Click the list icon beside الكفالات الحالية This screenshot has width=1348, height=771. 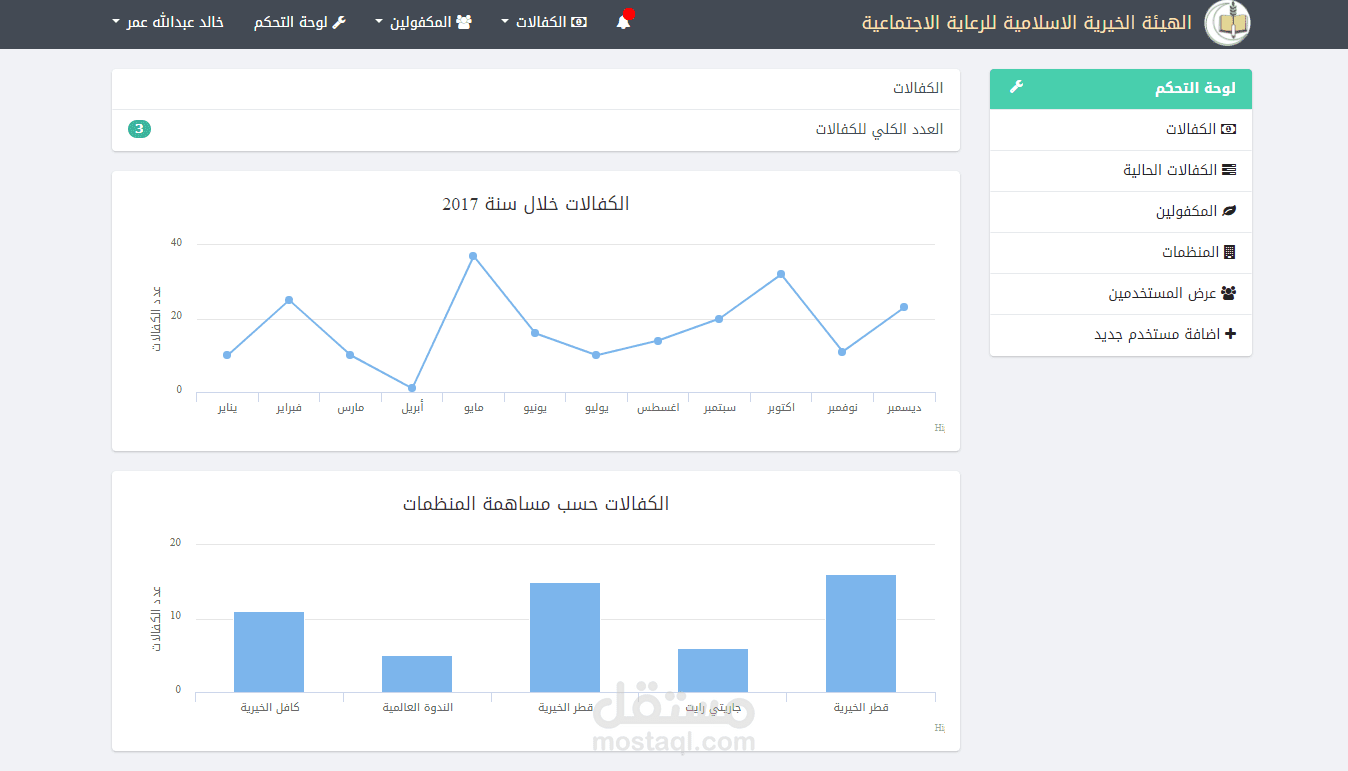click(1229, 170)
